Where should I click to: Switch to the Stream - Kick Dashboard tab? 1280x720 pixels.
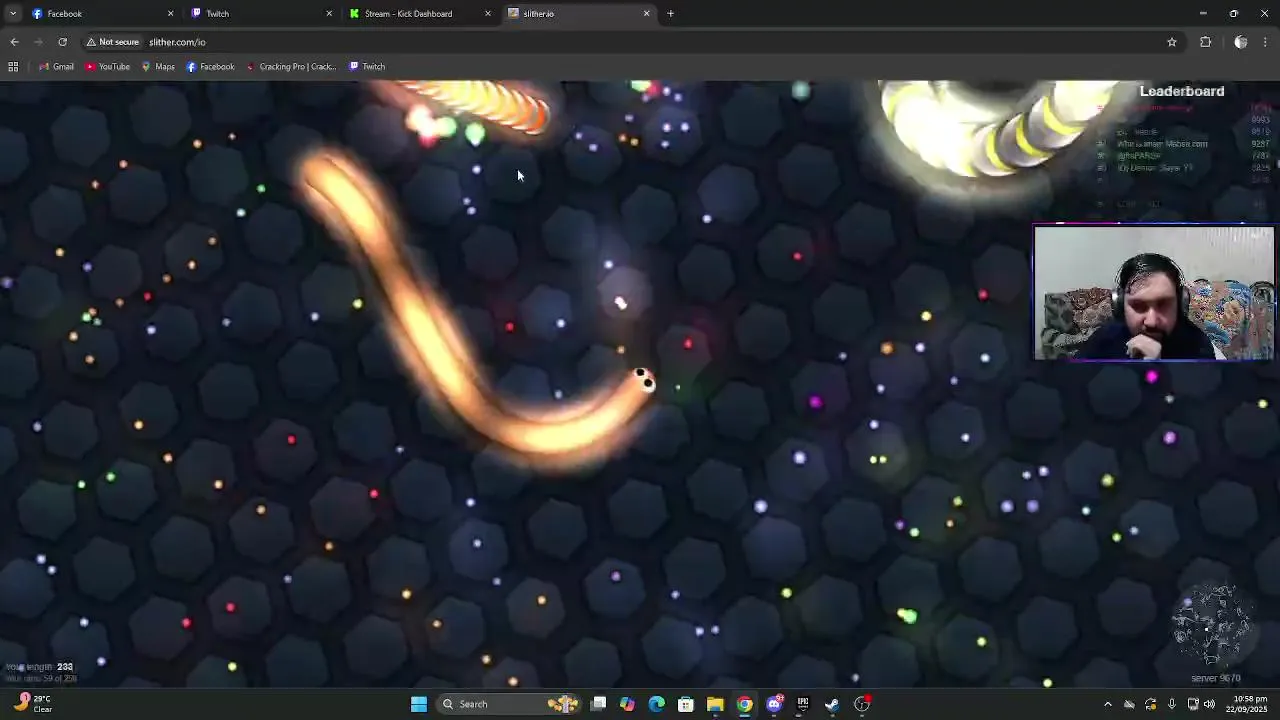click(420, 13)
